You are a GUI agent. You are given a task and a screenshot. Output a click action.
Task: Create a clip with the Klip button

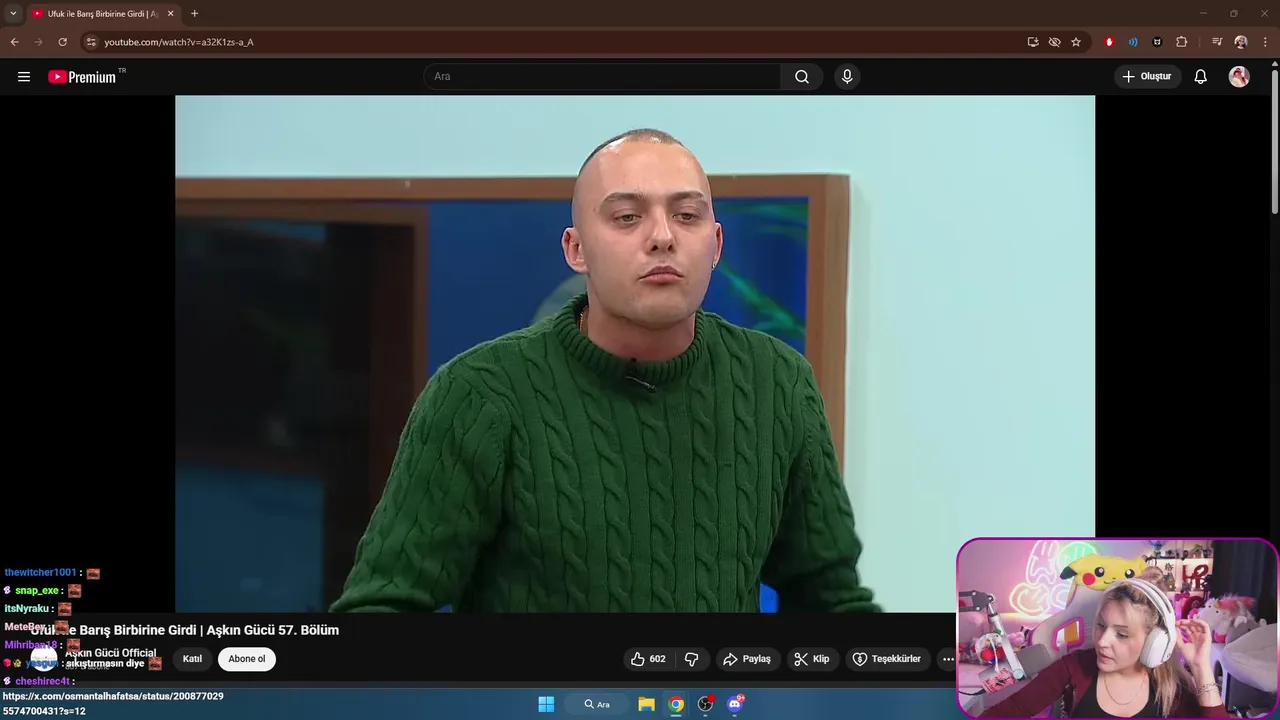pyautogui.click(x=812, y=659)
